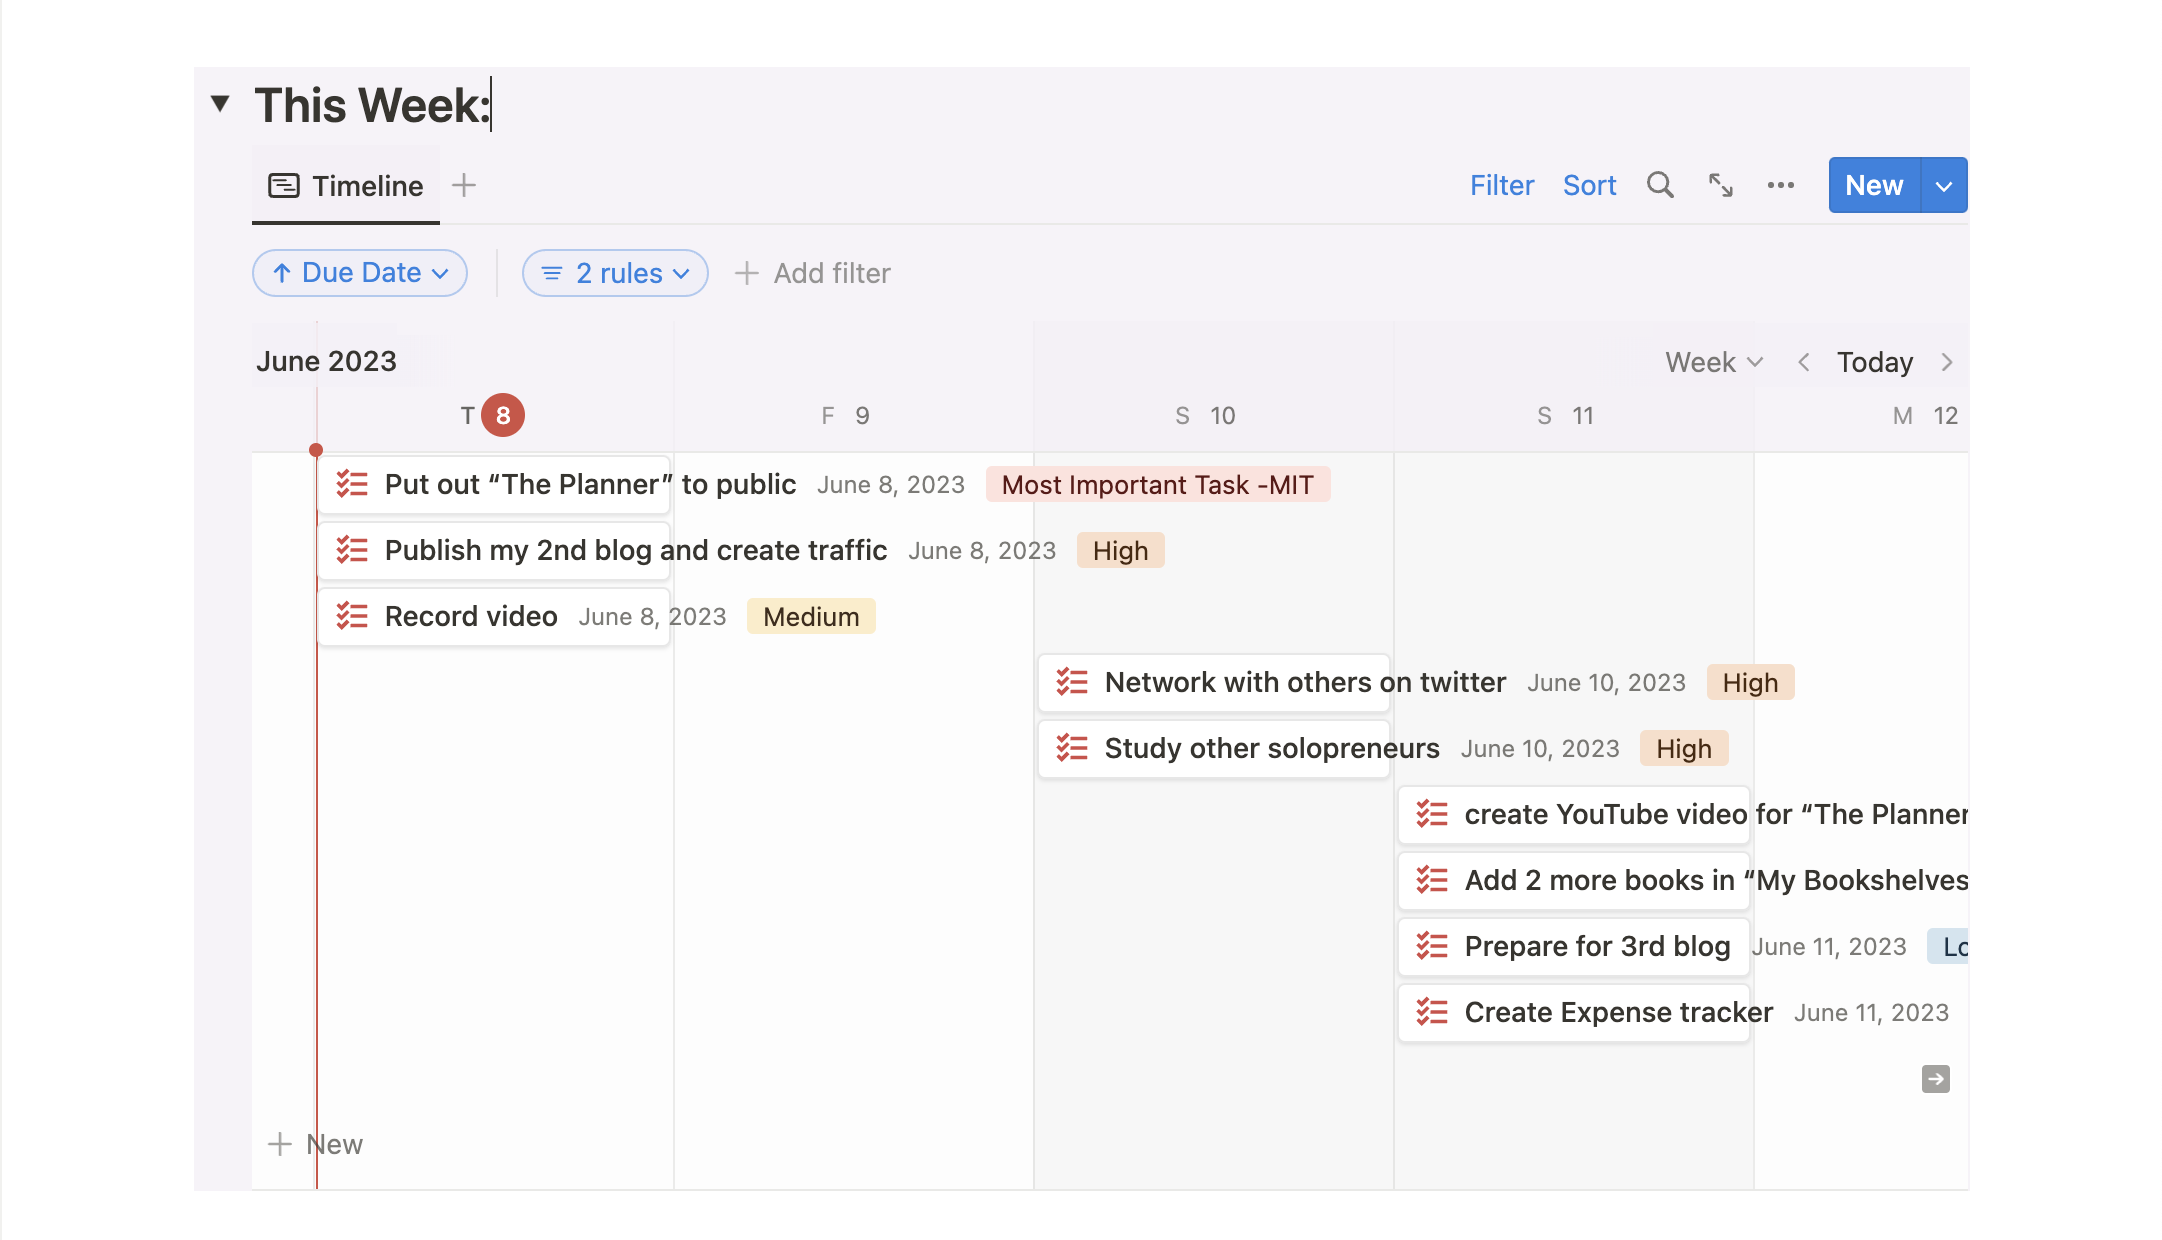Expand the New button dropdown arrow

pos(1944,186)
